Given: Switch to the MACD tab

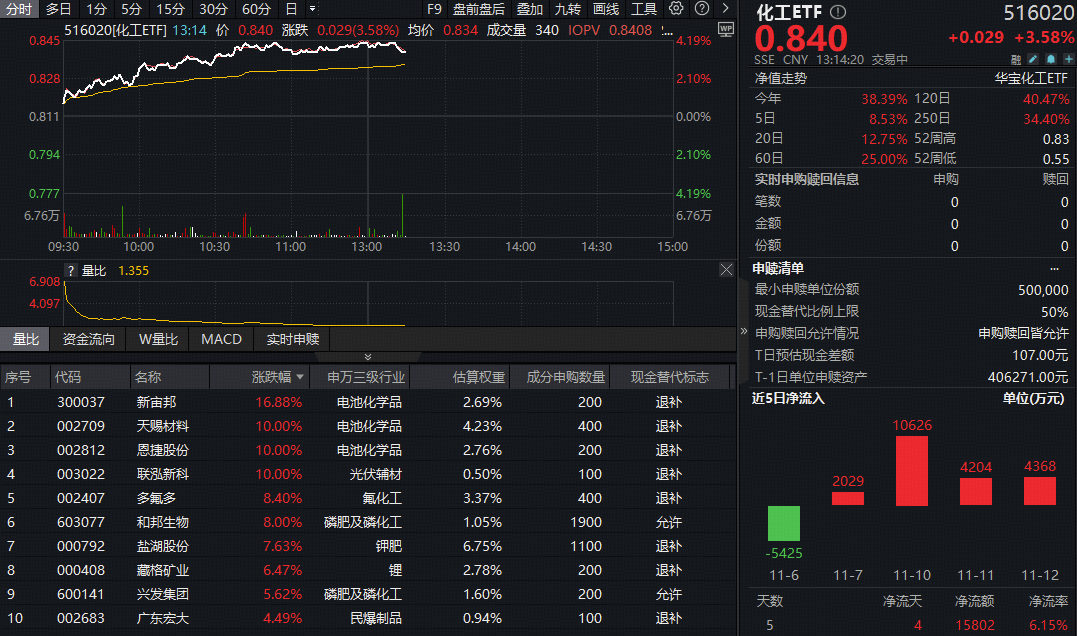Looking at the screenshot, I should pyautogui.click(x=220, y=339).
